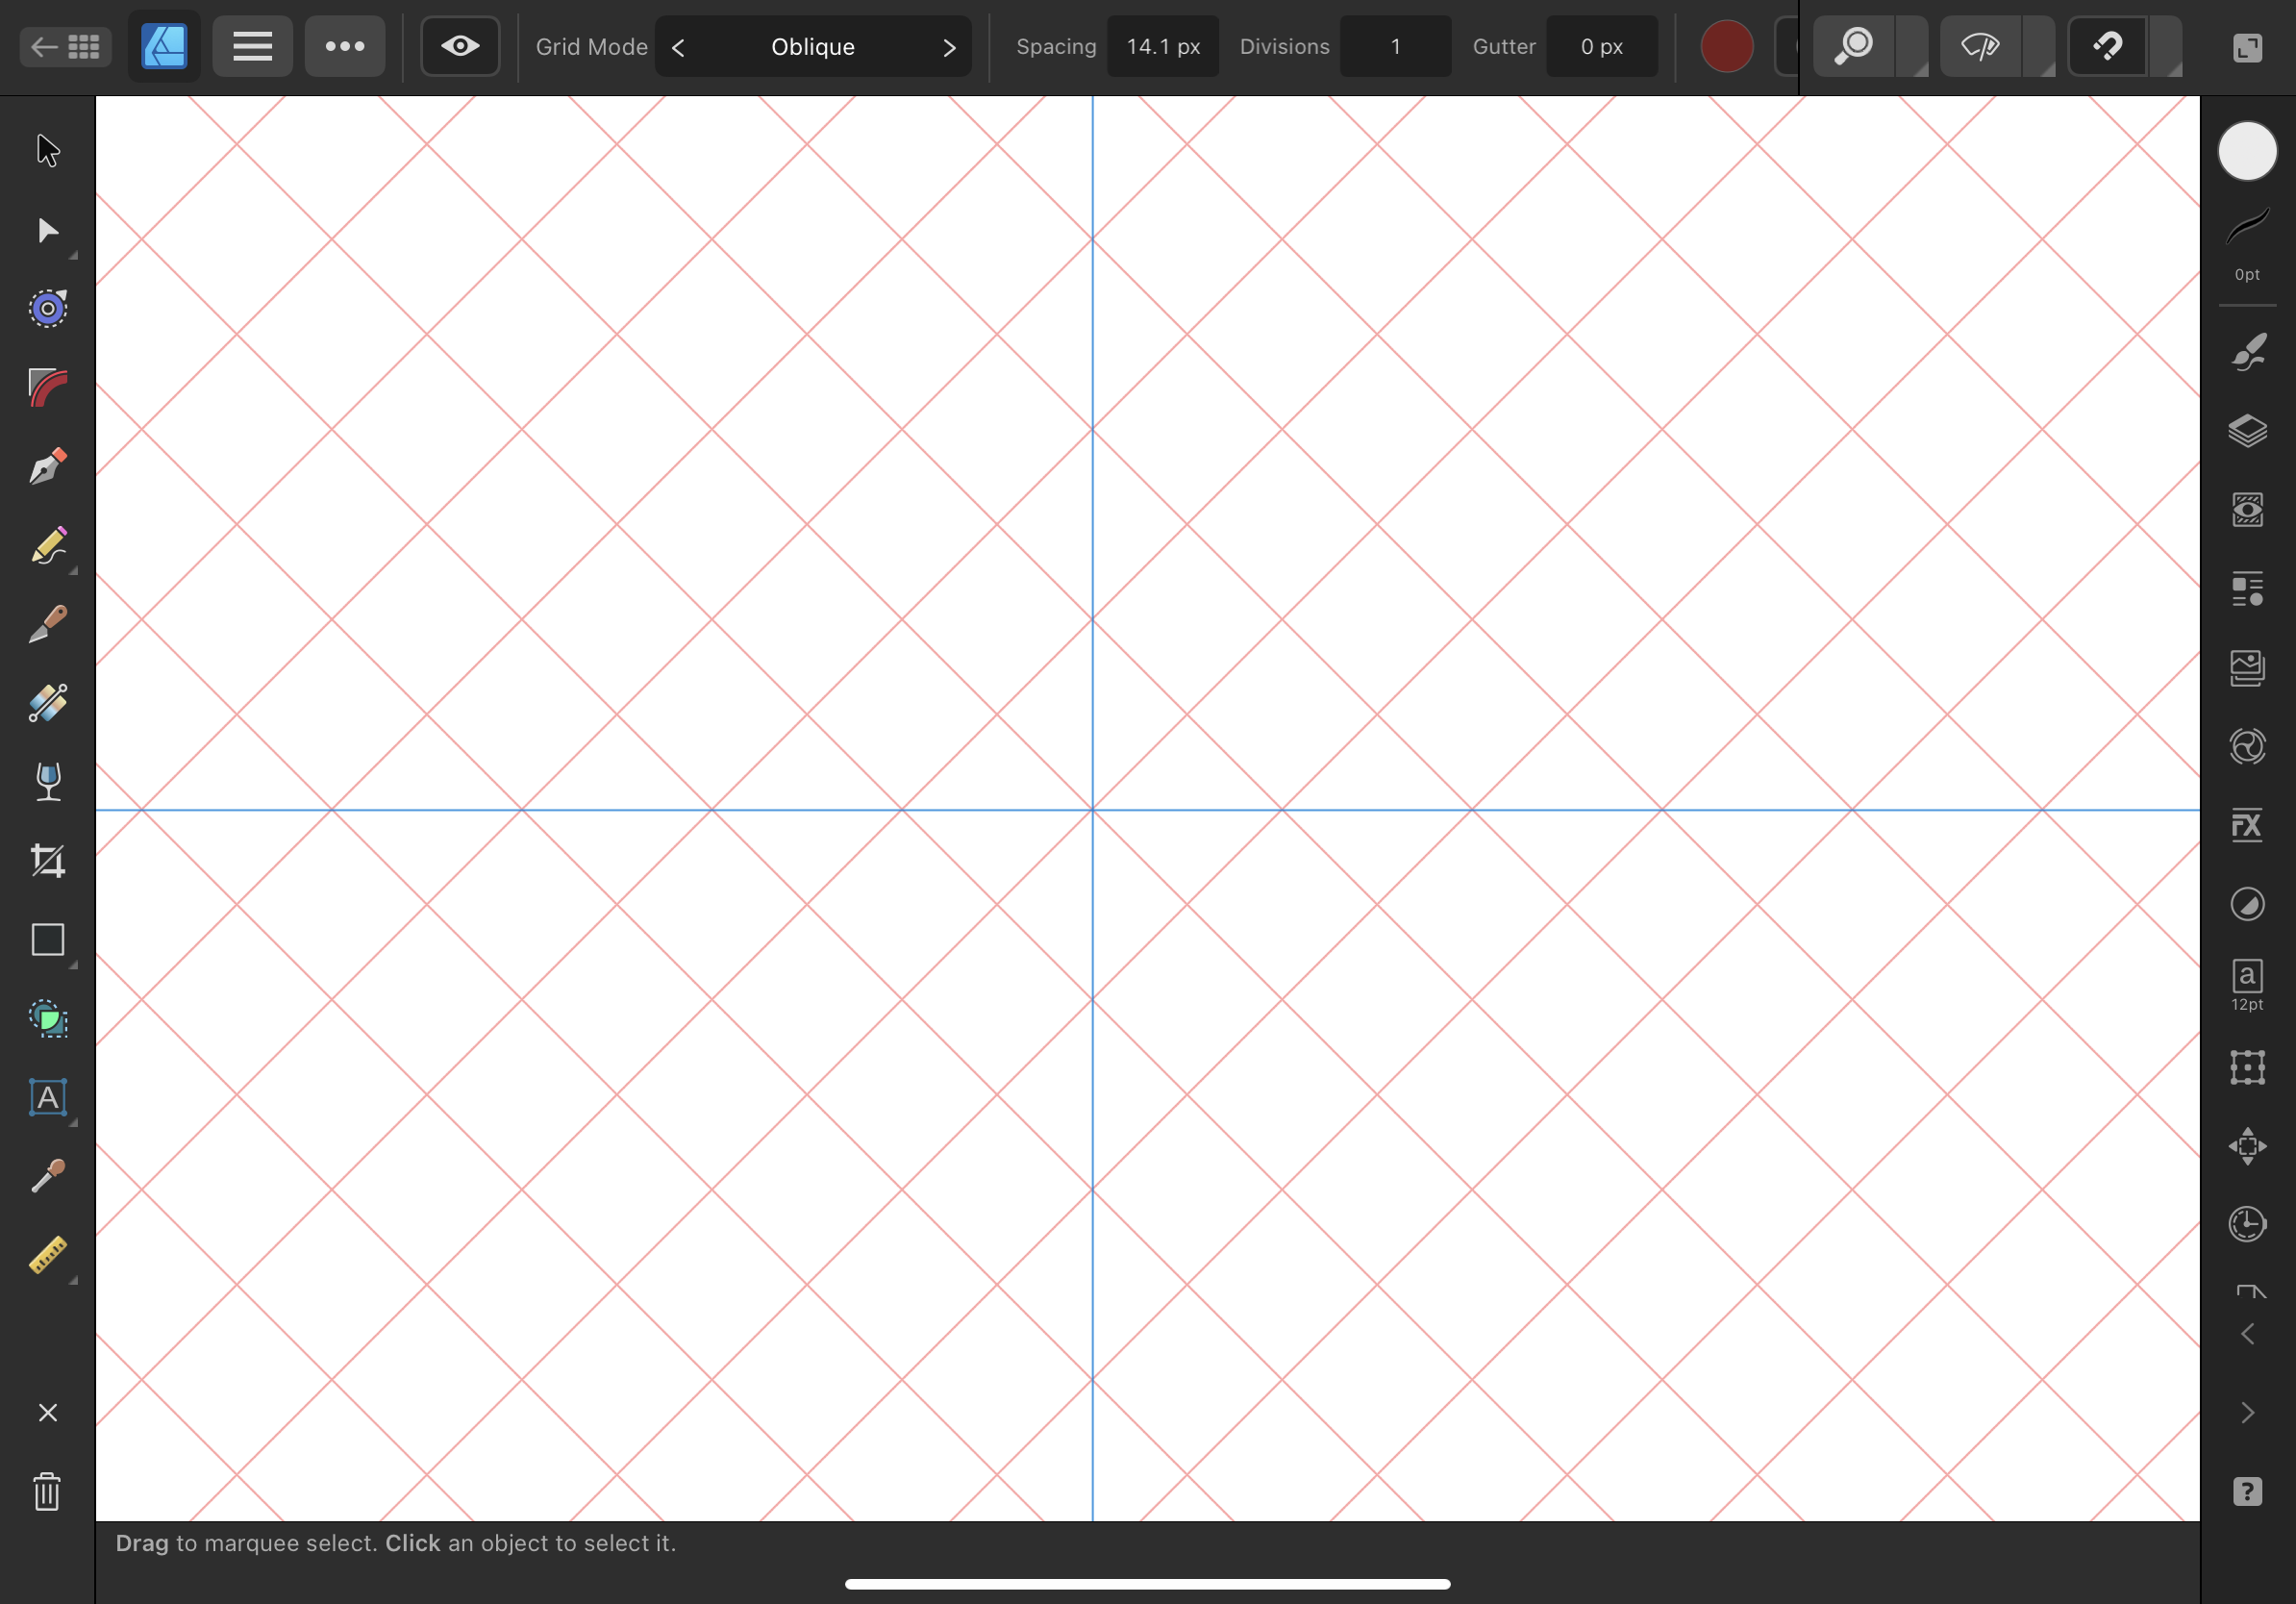The width and height of the screenshot is (2296, 1604).
Task: Select the Fill gradient tool
Action: tap(48, 703)
